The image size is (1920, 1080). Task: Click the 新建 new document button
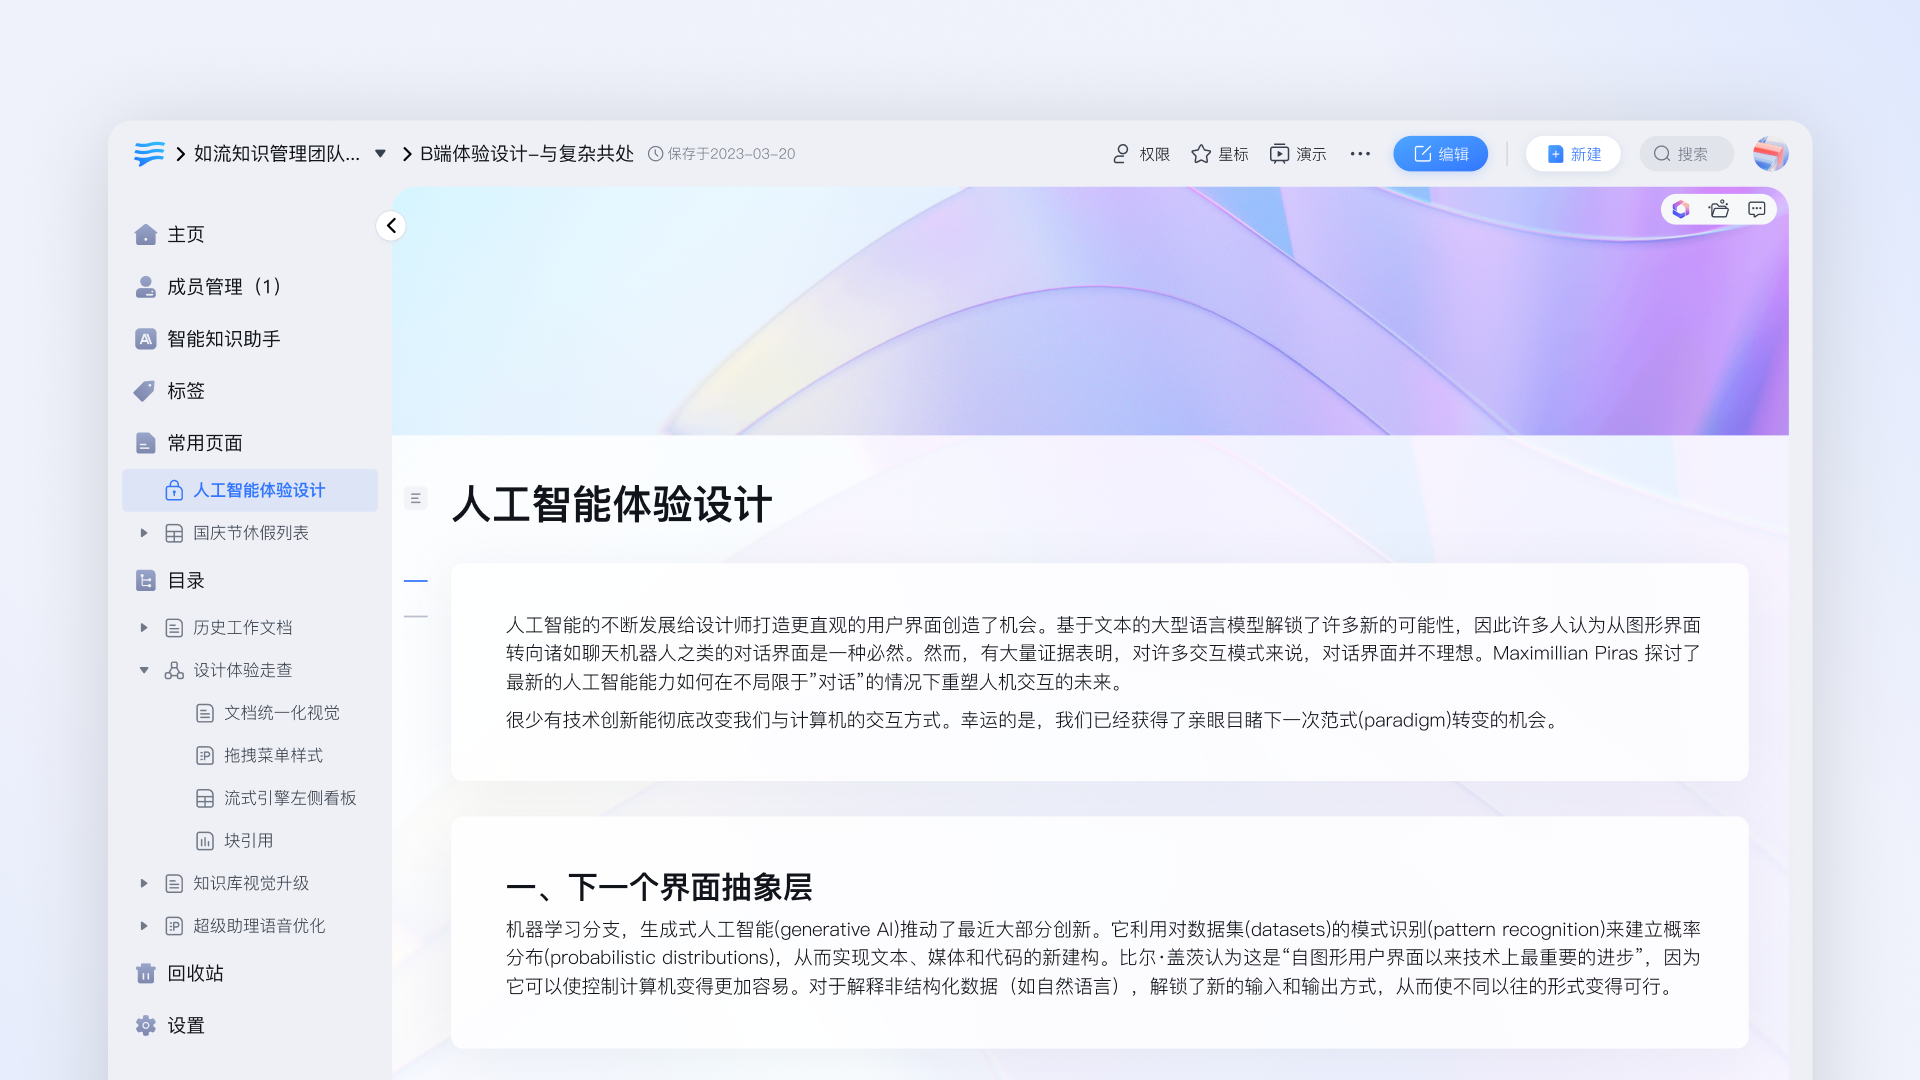(x=1573, y=154)
